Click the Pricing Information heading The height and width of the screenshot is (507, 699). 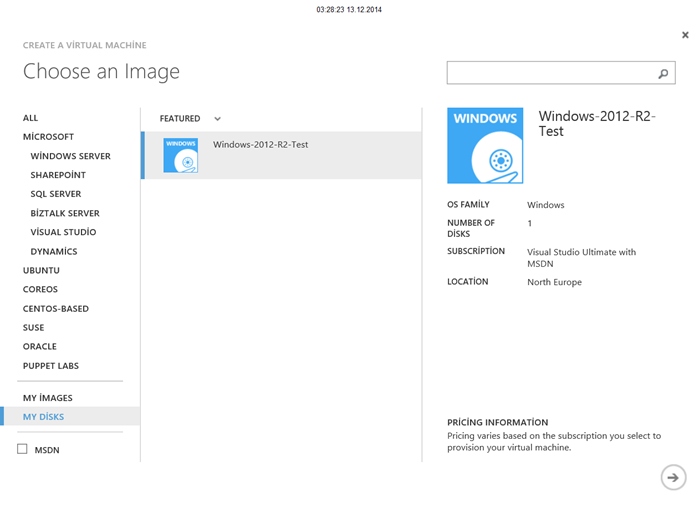[498, 422]
